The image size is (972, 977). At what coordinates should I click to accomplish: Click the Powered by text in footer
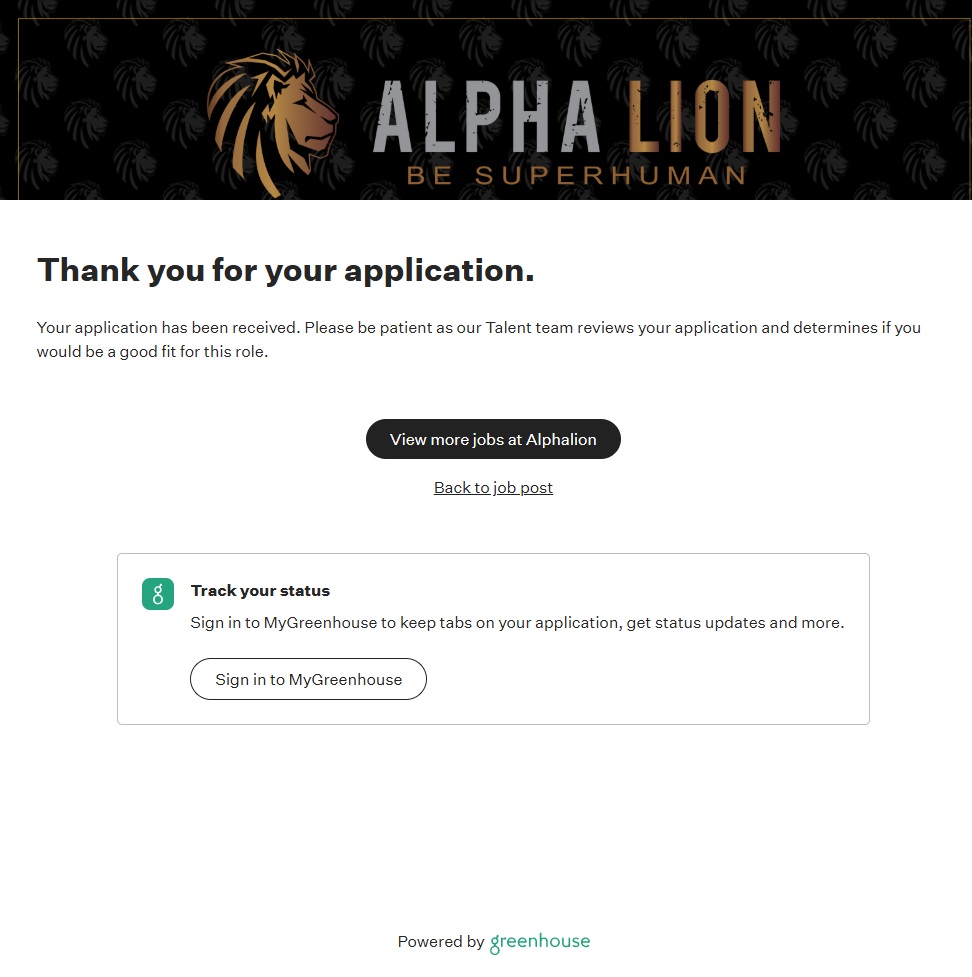point(440,942)
